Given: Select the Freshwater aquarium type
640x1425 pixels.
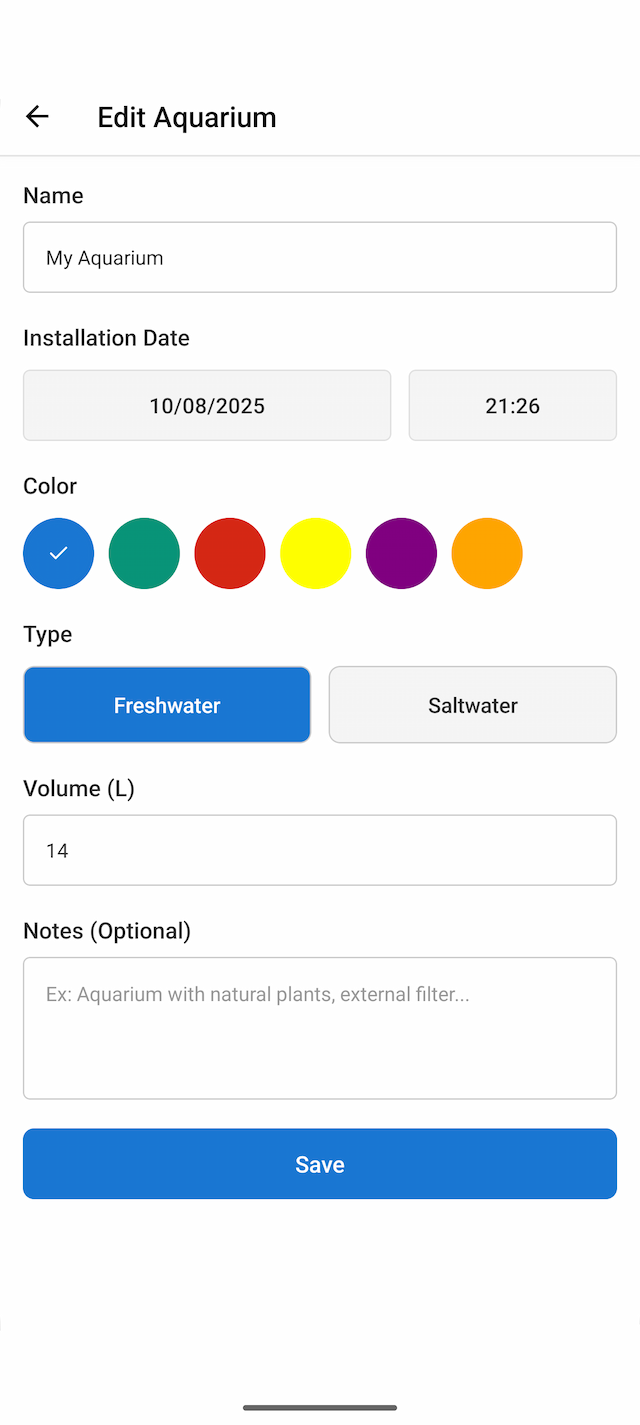Looking at the screenshot, I should tap(167, 705).
